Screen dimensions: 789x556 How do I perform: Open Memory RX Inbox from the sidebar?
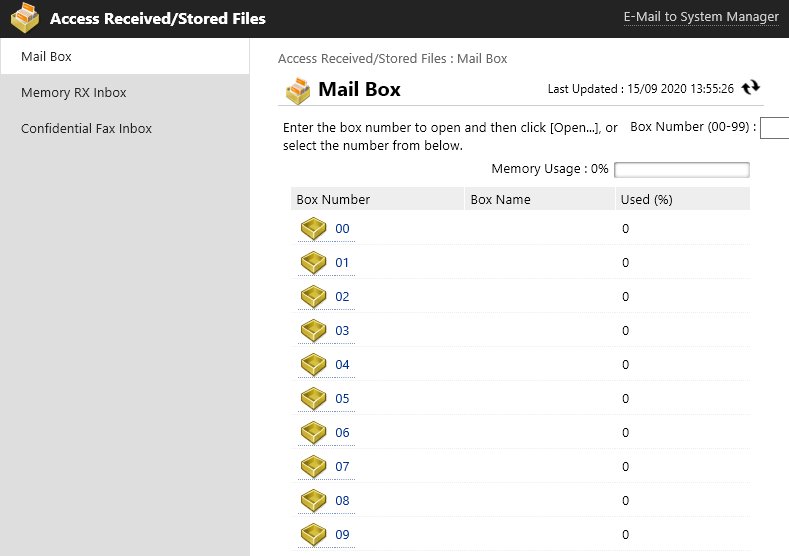[x=74, y=93]
